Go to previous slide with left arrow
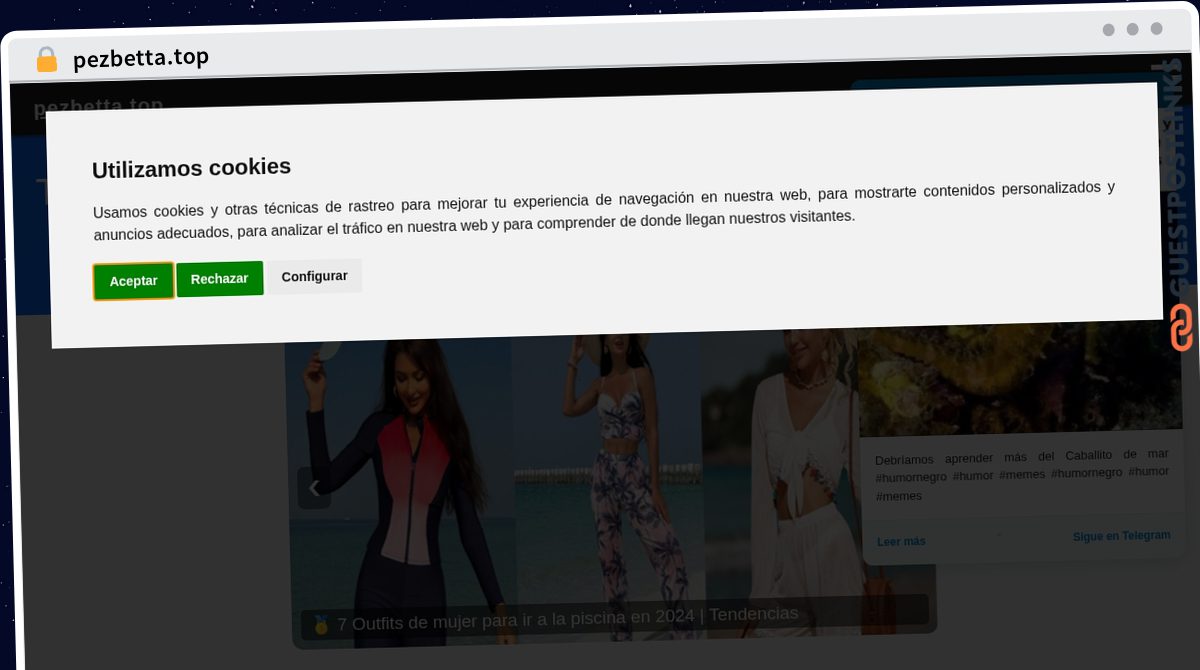 314,488
